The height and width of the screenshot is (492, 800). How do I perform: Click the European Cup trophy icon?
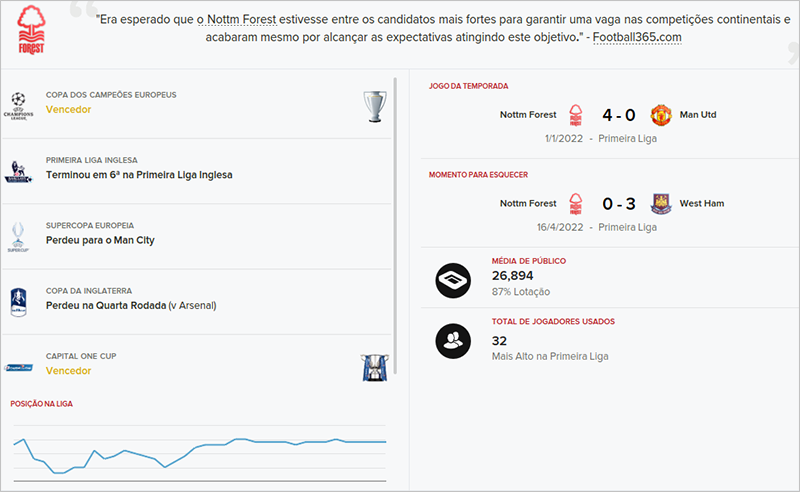[374, 104]
